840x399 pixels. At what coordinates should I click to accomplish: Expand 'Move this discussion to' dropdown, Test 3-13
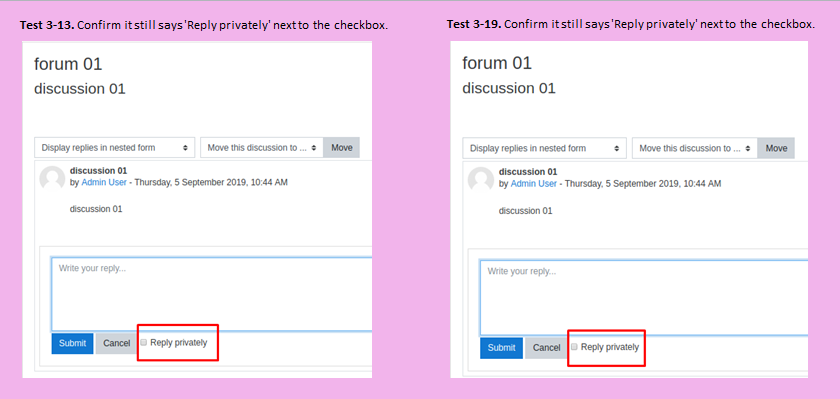coord(262,148)
